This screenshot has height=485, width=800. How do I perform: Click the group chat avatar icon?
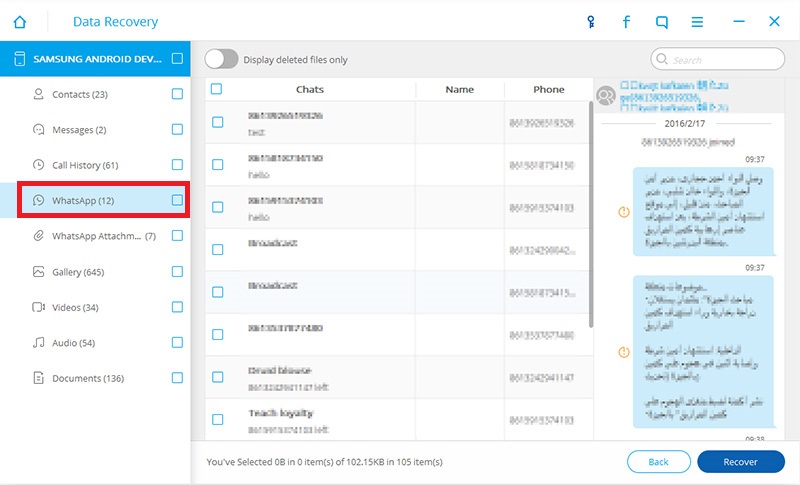click(606, 95)
